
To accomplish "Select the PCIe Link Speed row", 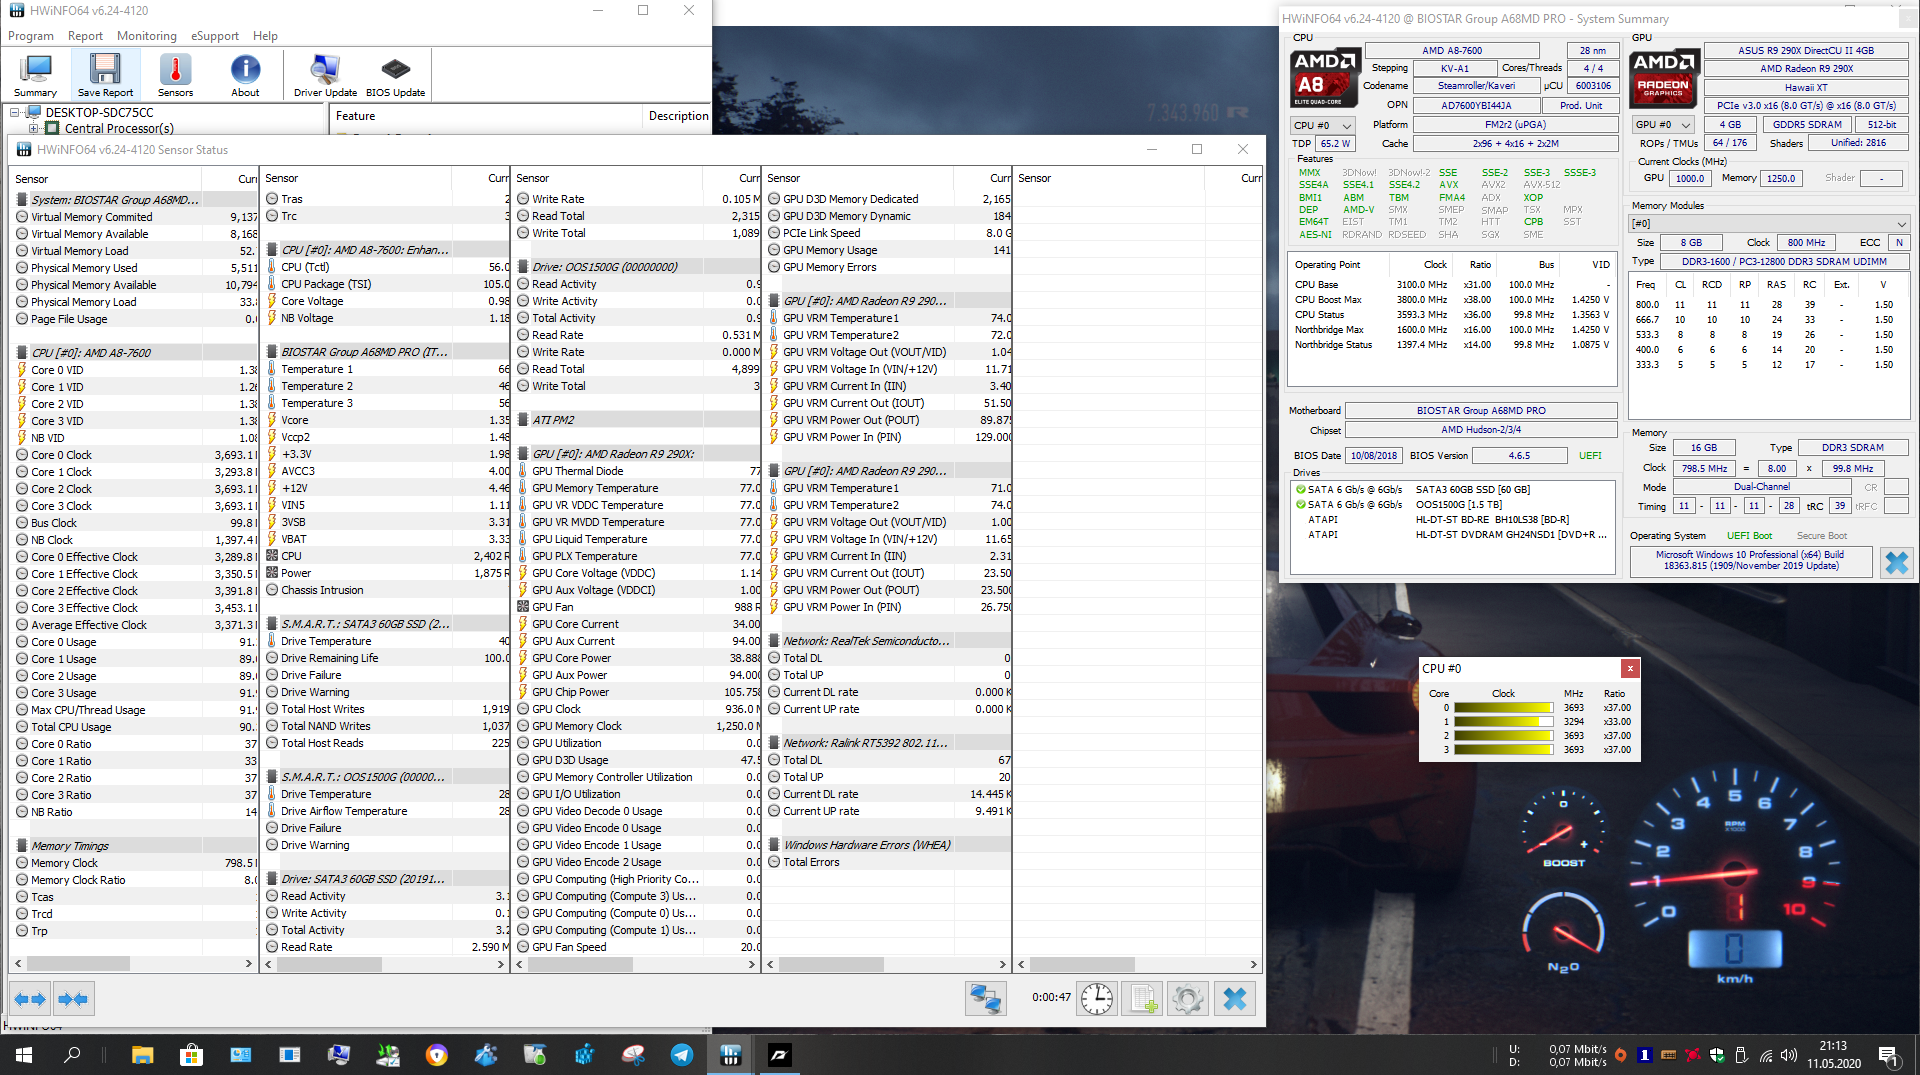I will point(889,233).
